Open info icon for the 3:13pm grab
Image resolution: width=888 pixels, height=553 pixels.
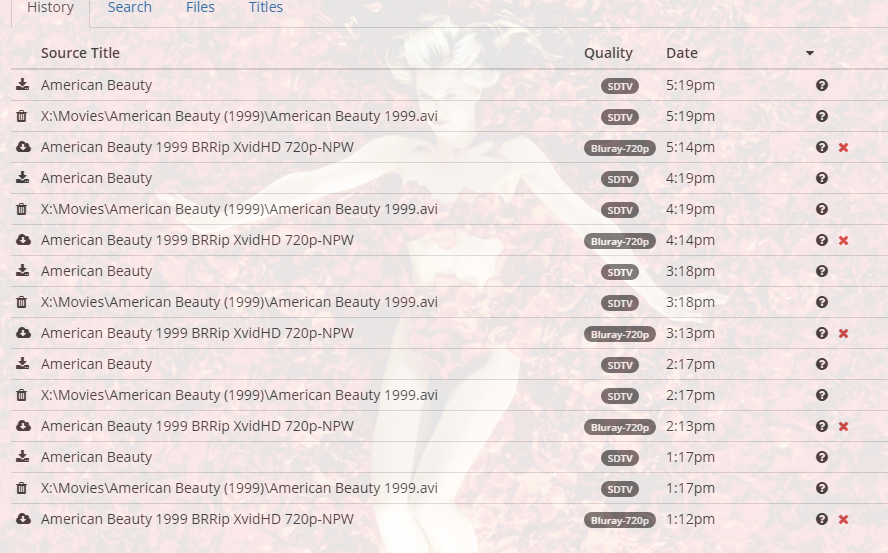822,333
